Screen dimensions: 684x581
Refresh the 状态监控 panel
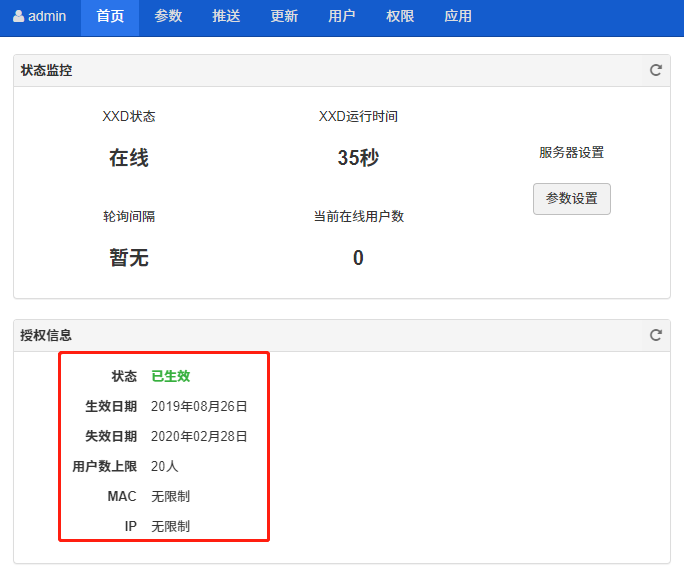[x=656, y=70]
